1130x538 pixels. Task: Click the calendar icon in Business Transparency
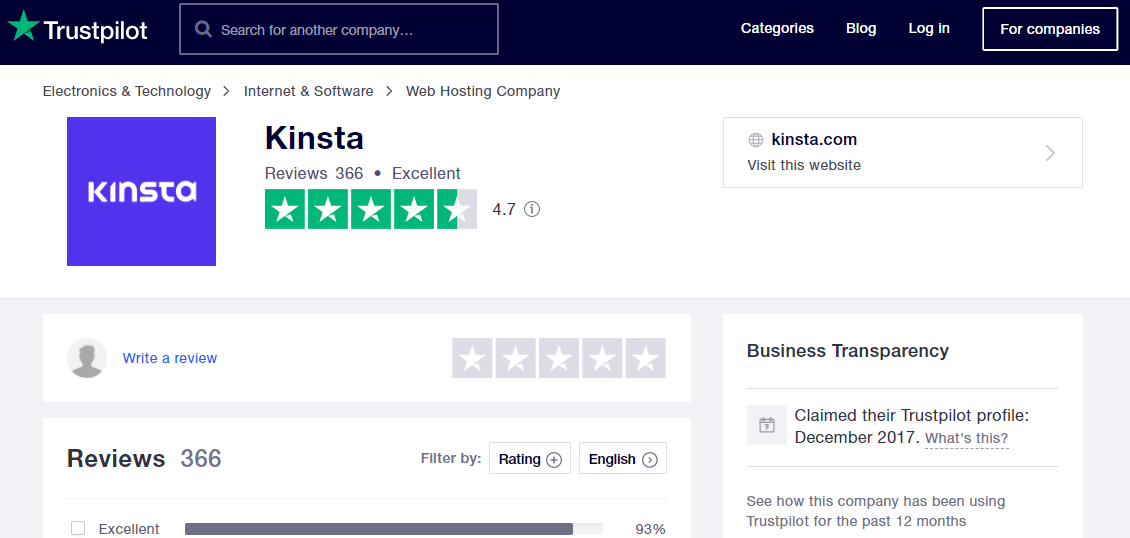767,425
